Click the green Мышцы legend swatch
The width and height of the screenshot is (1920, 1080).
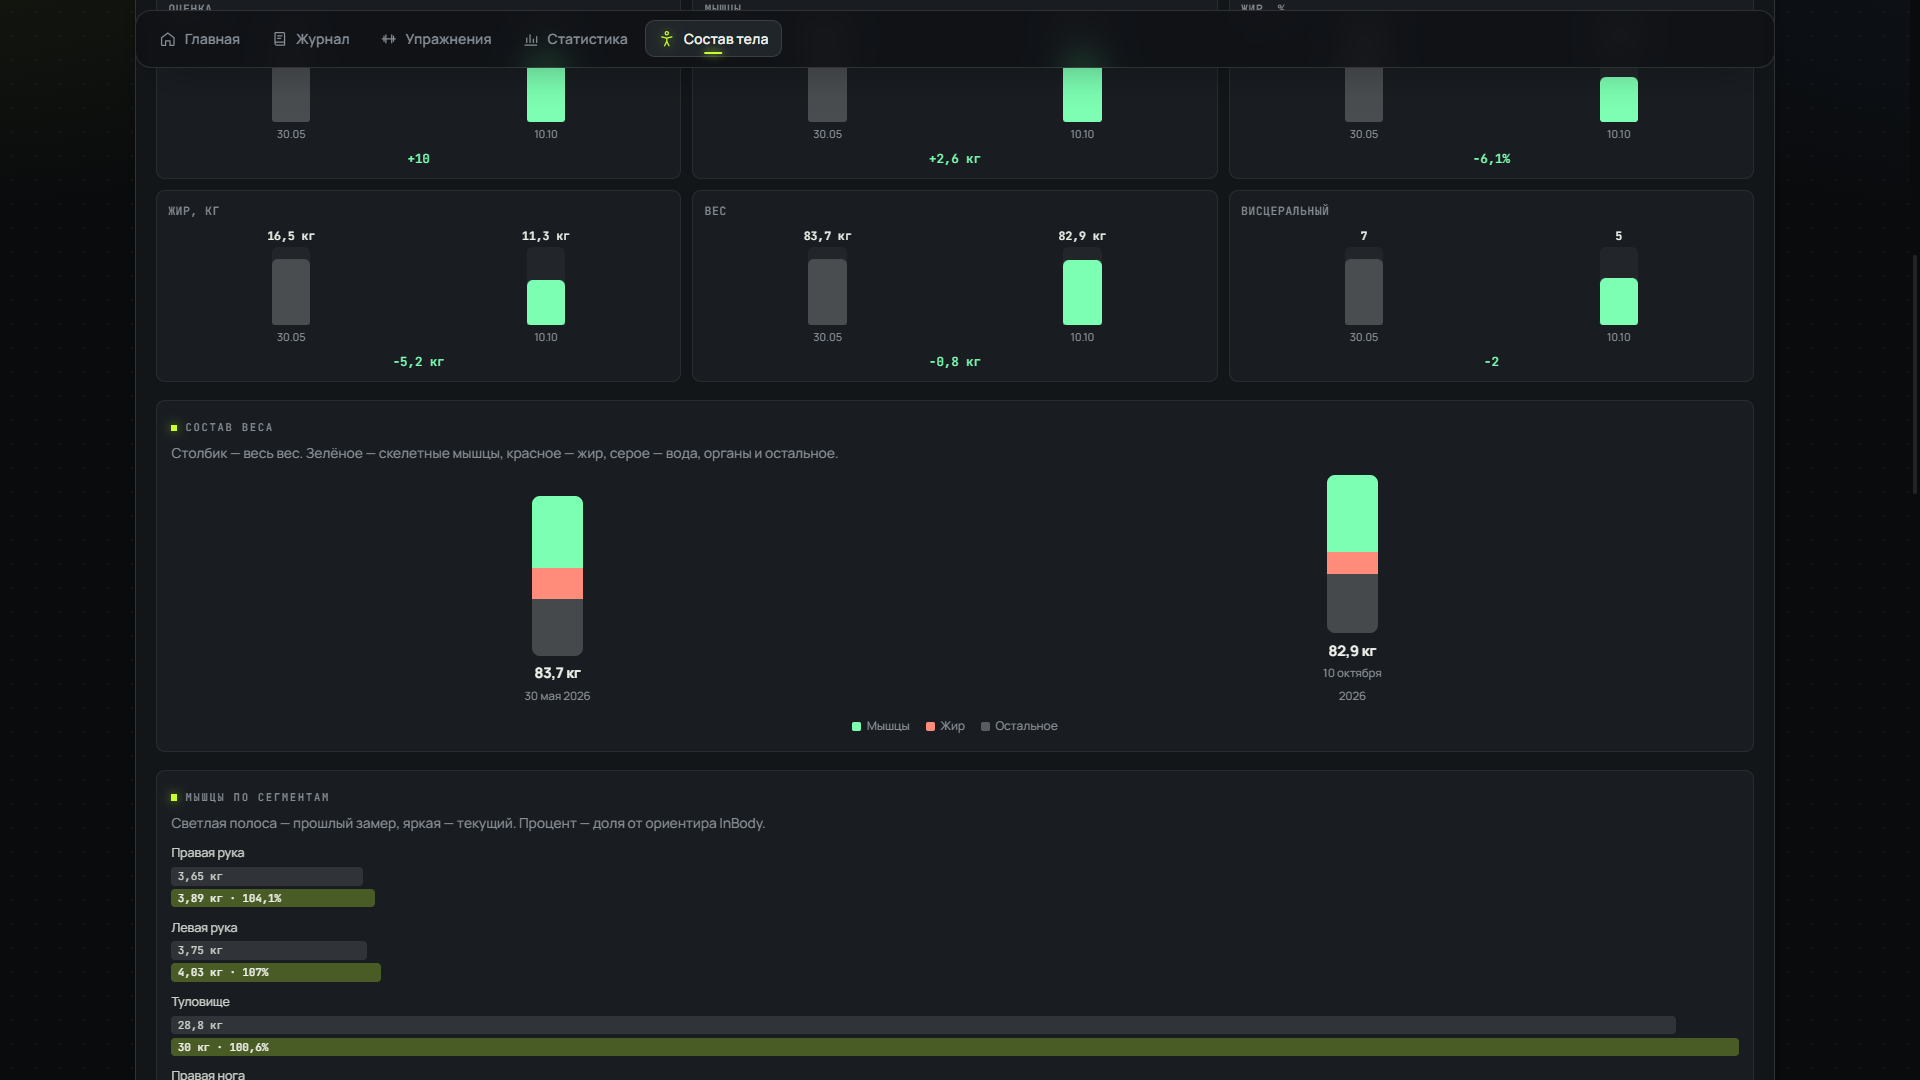coord(856,727)
